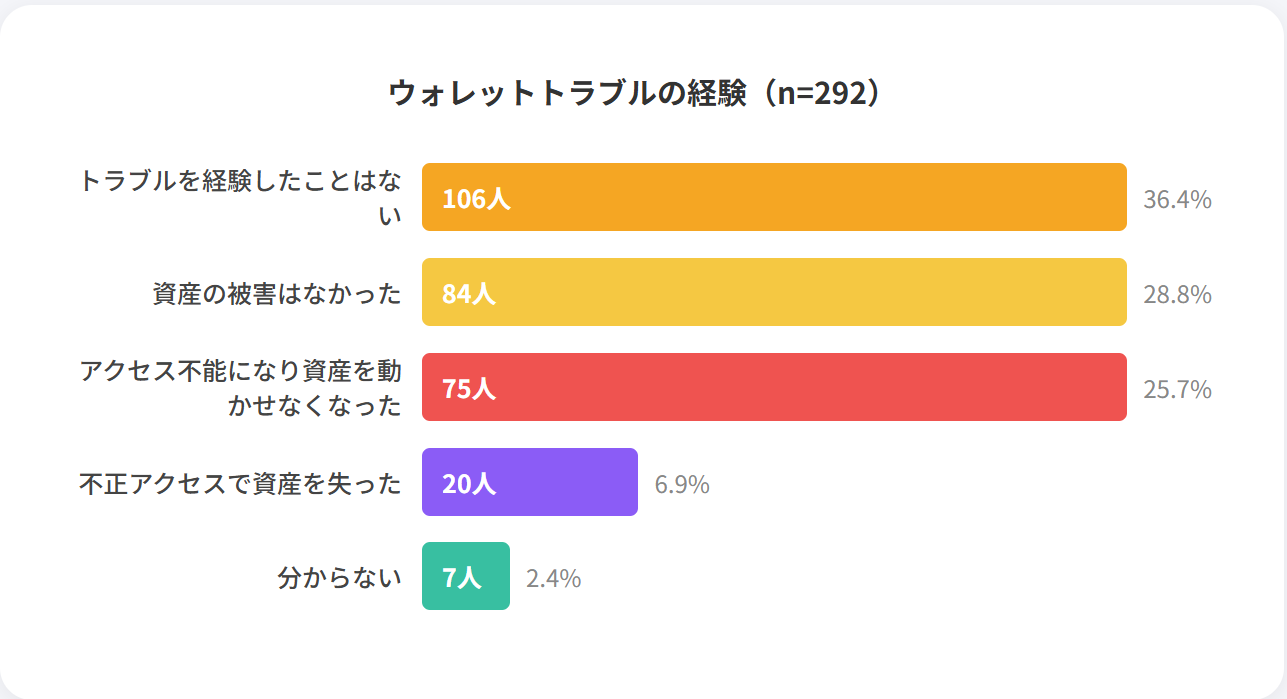The height and width of the screenshot is (699, 1287).
Task: Click the トラブルを経験したことはない label
Action: (241, 197)
